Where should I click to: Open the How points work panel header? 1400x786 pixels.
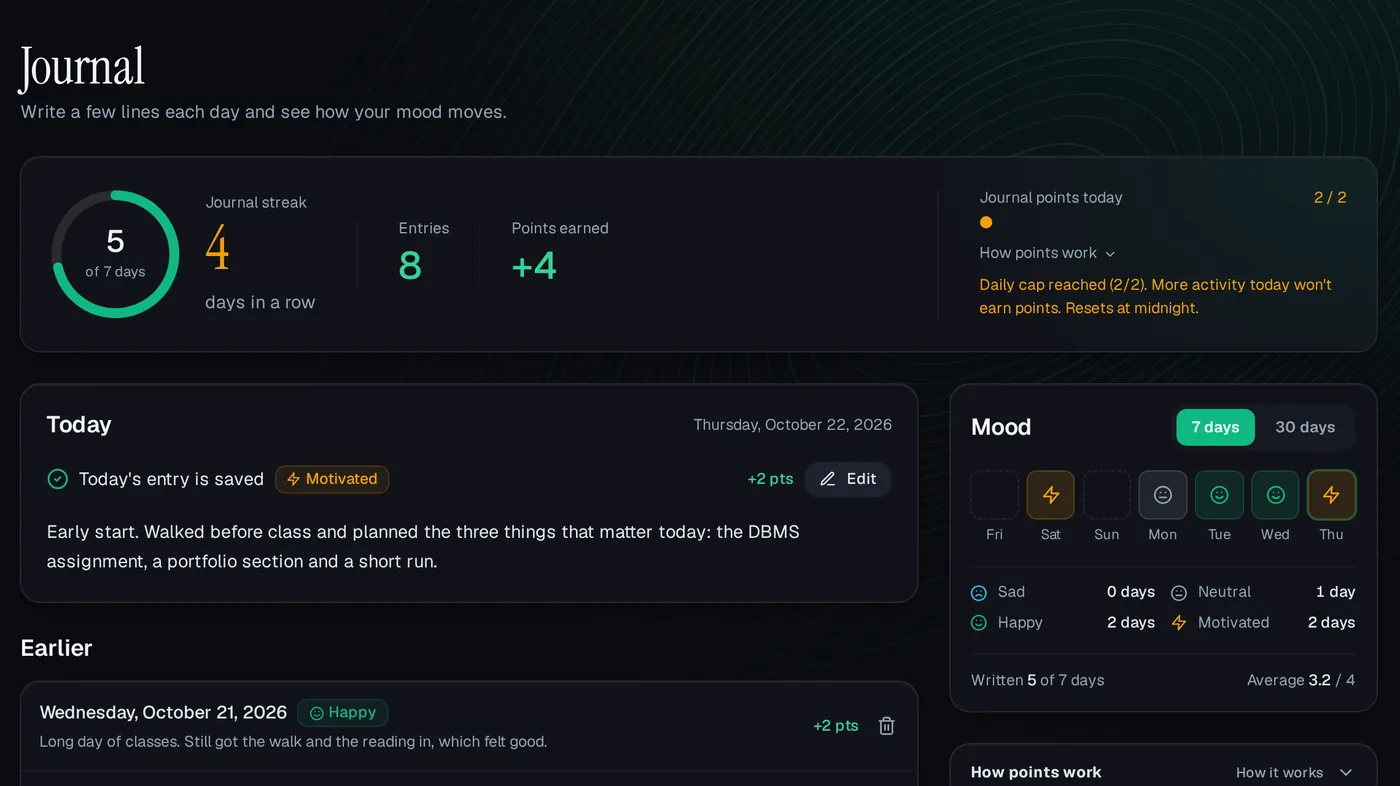click(1036, 772)
